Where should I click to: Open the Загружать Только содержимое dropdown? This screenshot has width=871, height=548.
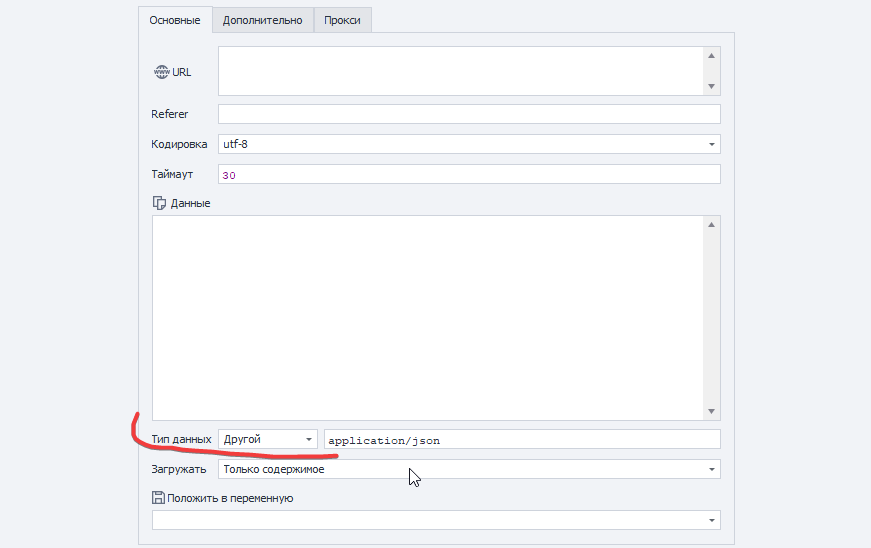[x=469, y=469]
